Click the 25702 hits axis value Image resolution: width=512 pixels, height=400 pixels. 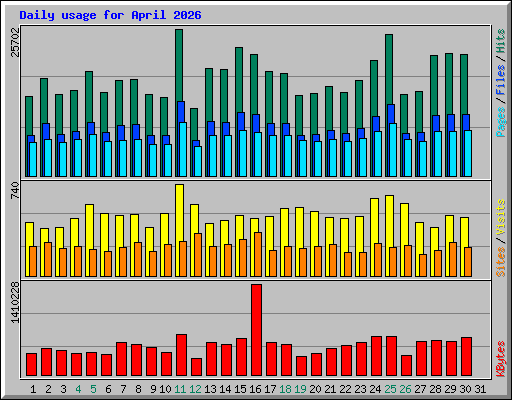(x=15, y=42)
